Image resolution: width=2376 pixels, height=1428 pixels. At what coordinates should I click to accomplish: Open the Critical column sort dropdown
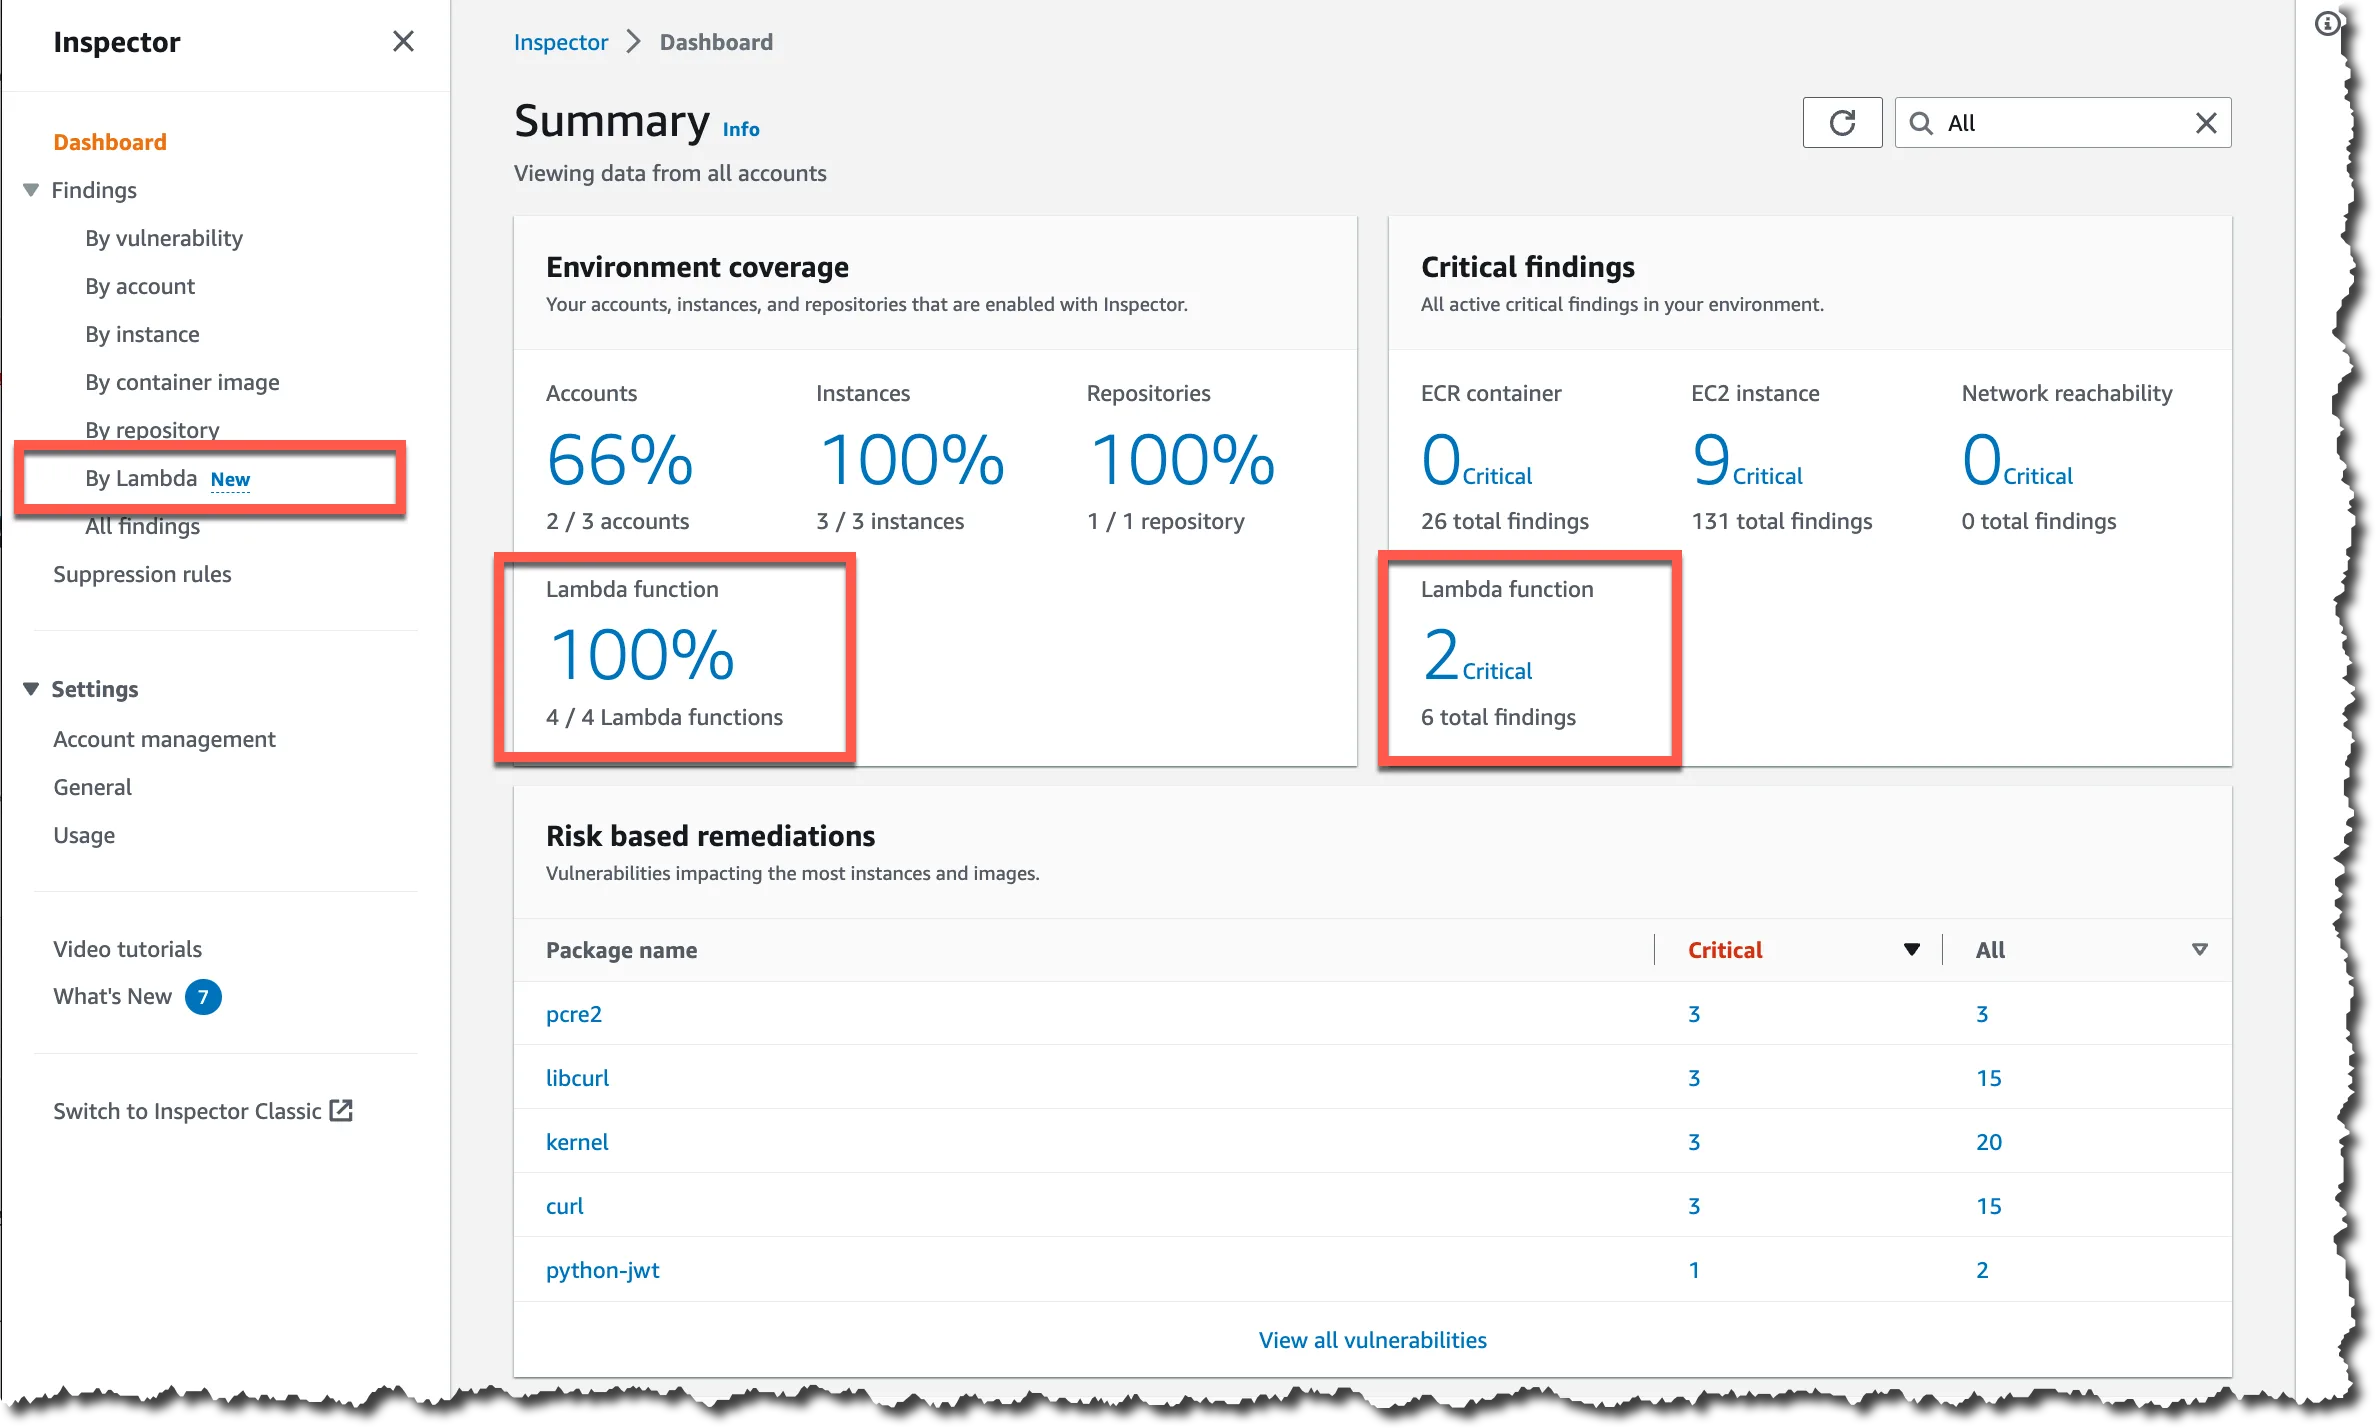1910,948
